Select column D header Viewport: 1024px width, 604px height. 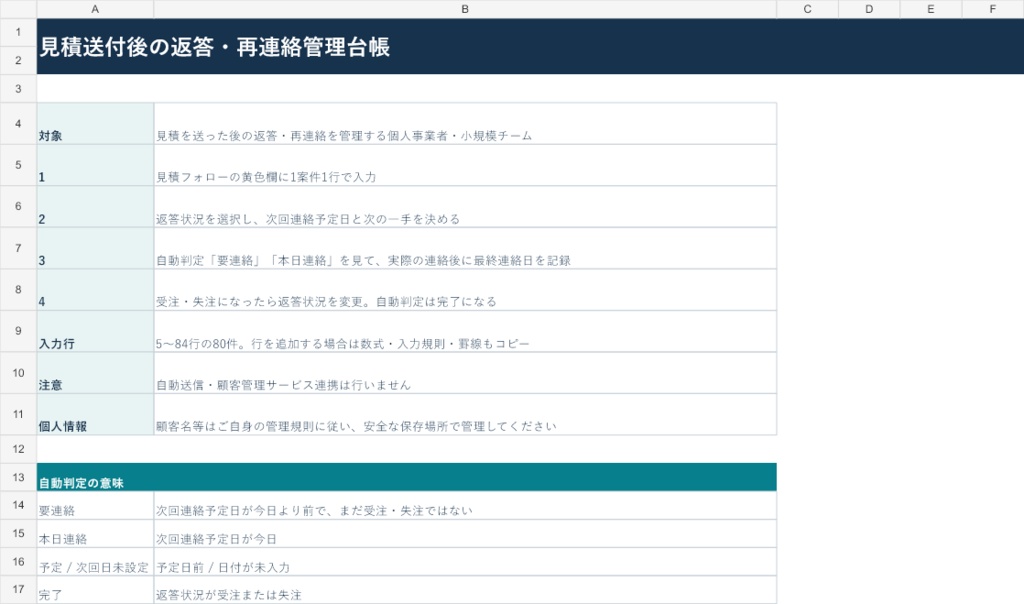[x=869, y=9]
